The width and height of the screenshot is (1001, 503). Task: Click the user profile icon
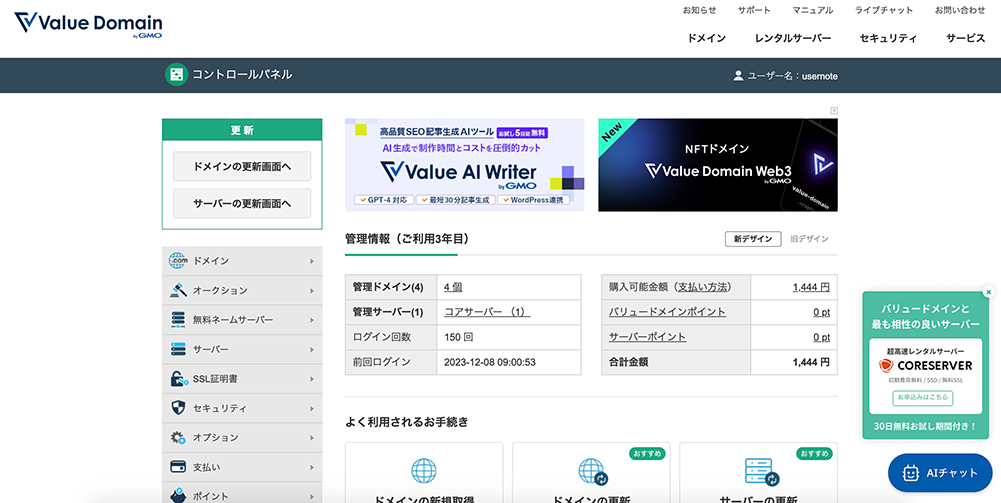click(x=738, y=76)
